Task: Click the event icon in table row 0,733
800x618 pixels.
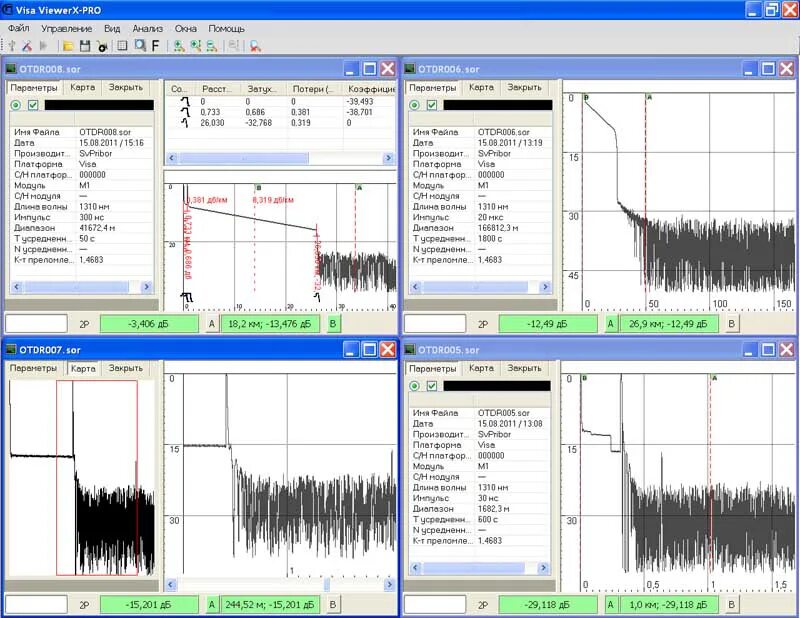Action: pos(186,112)
